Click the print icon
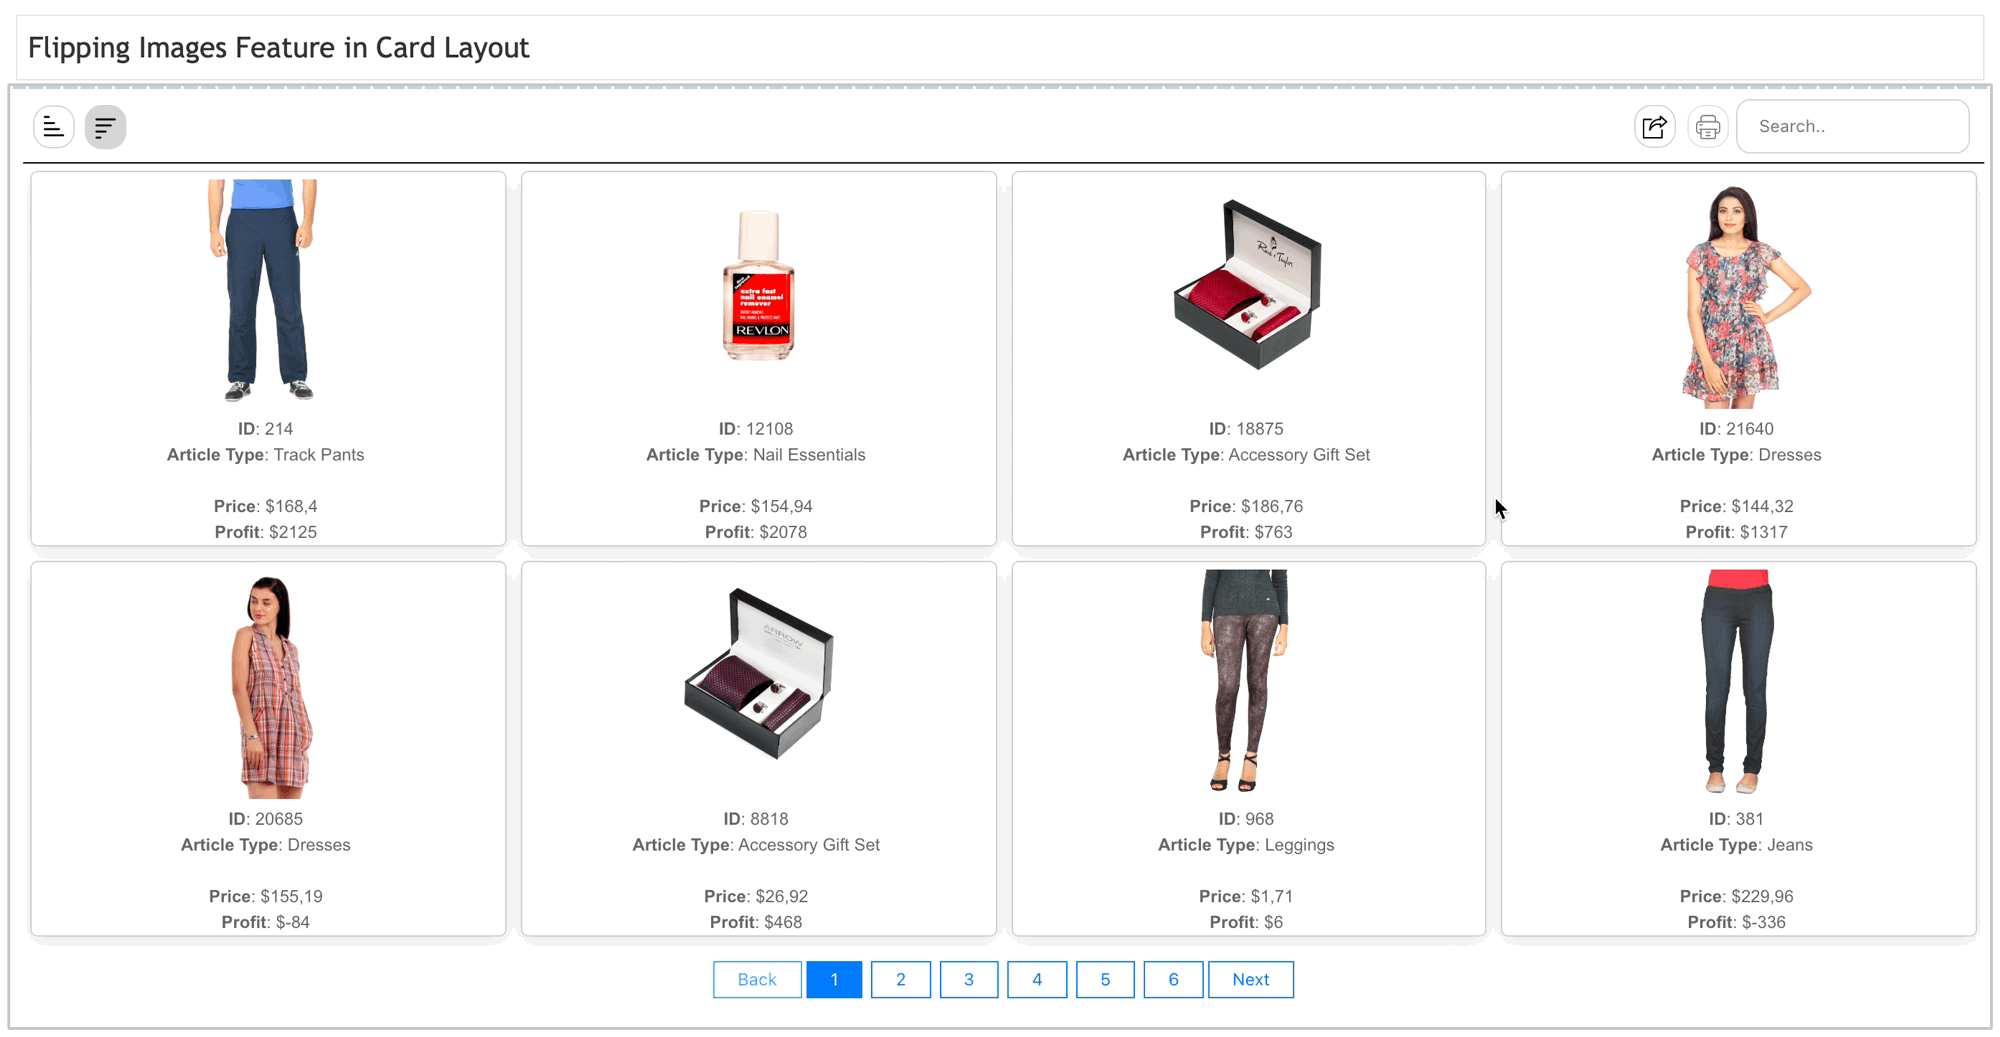 point(1707,127)
